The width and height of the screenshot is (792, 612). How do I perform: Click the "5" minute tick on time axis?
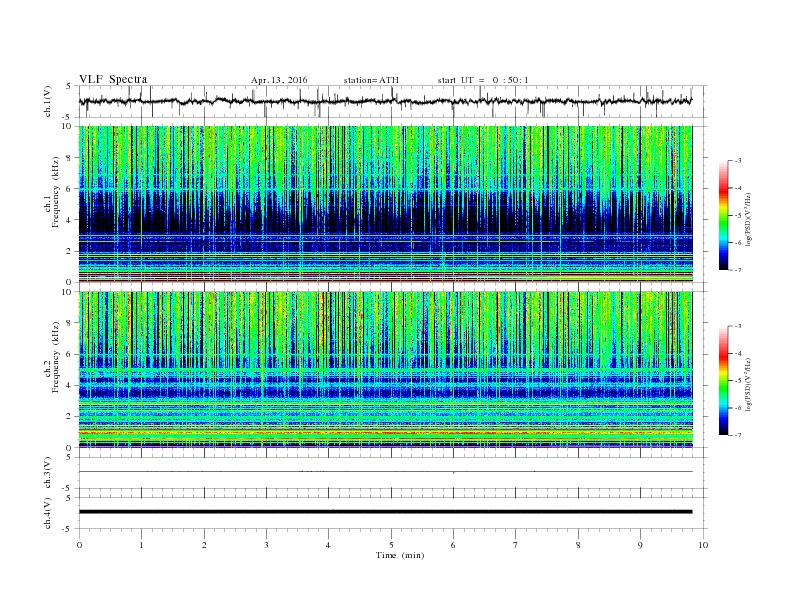[391, 545]
